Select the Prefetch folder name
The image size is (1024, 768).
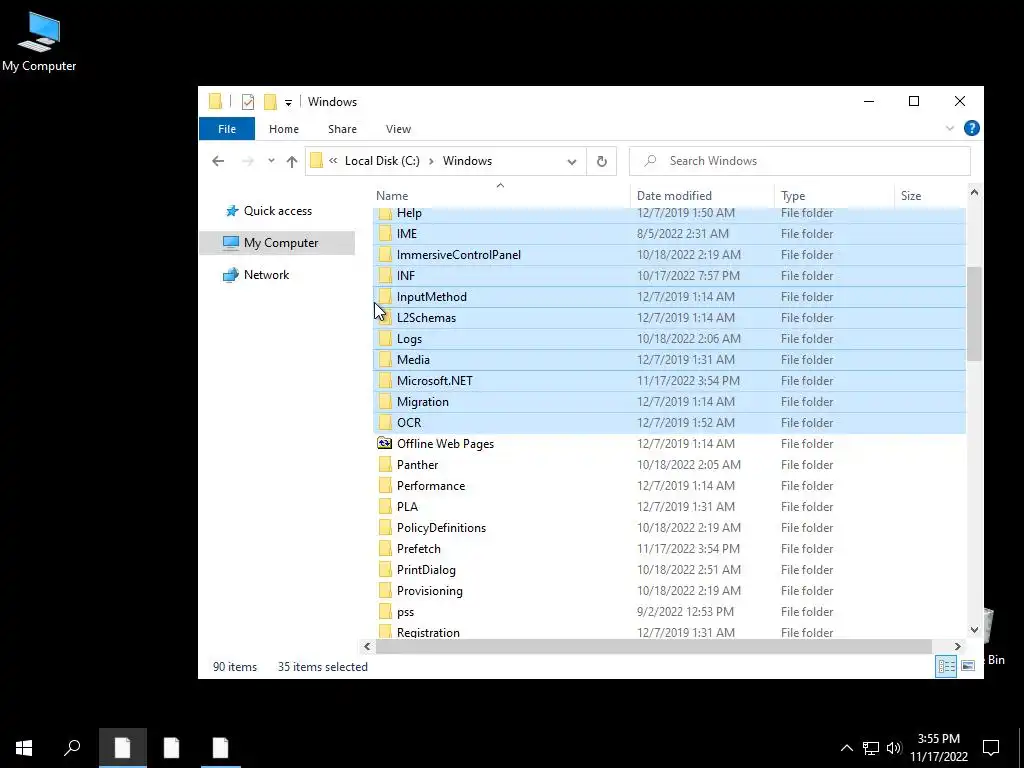[x=419, y=549]
